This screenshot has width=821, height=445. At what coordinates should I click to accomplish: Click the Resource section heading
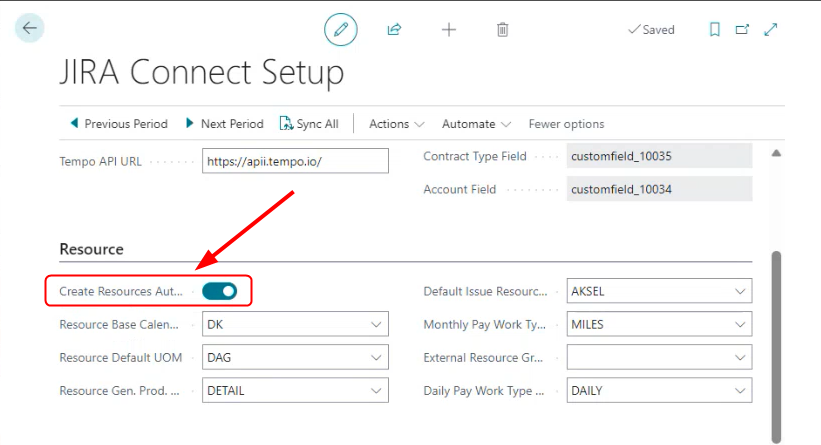(92, 249)
